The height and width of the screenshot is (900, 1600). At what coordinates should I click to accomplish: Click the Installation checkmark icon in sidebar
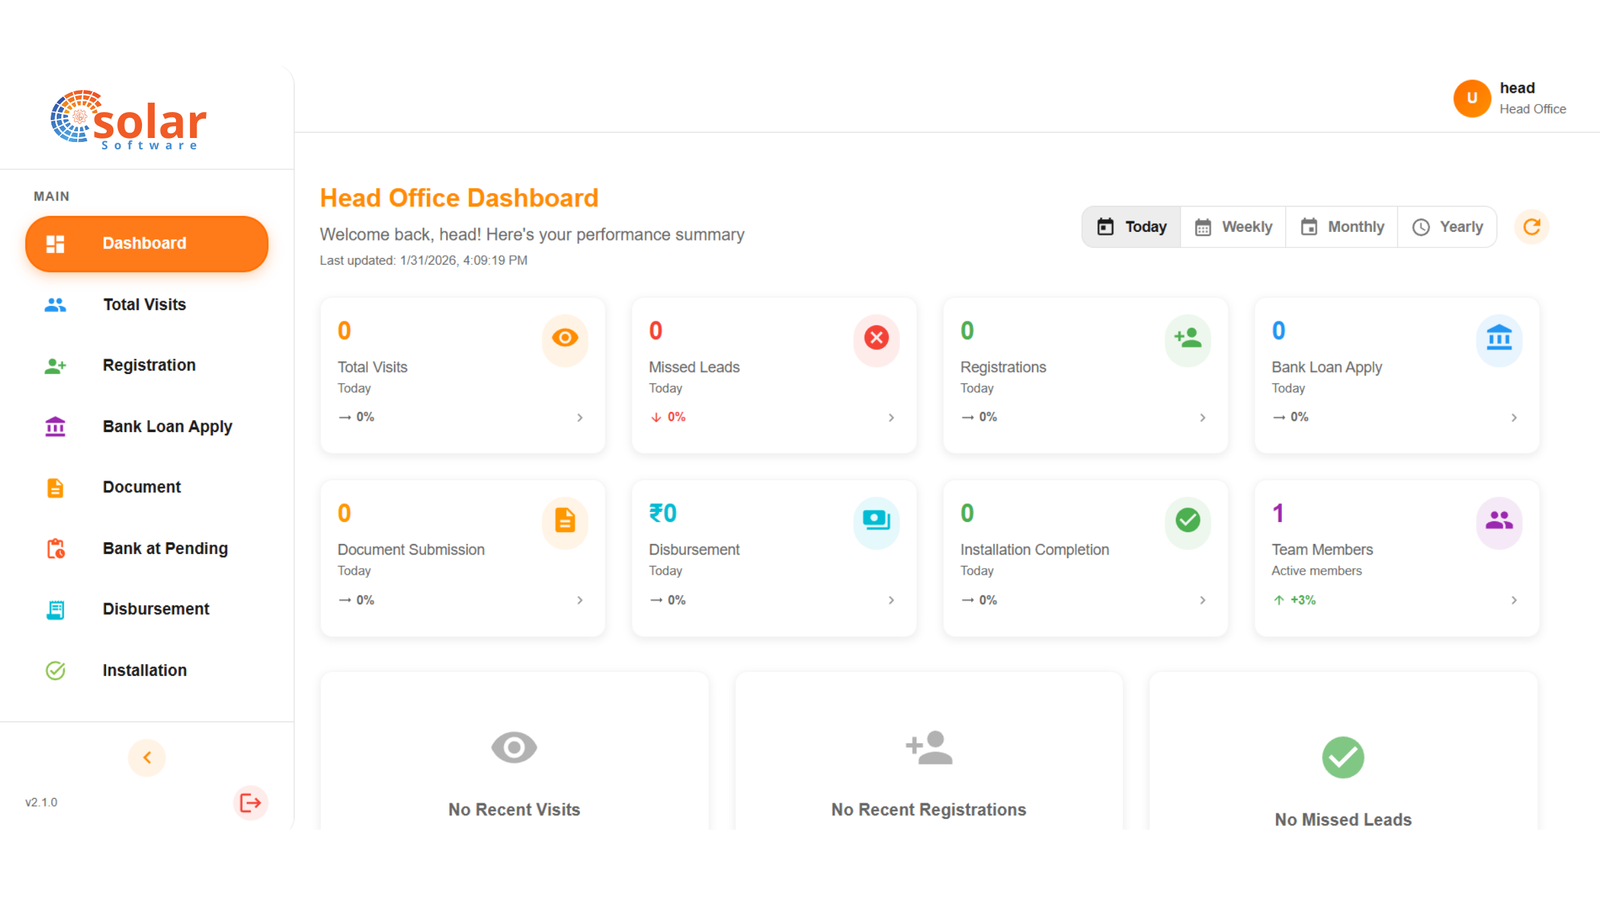click(x=55, y=670)
